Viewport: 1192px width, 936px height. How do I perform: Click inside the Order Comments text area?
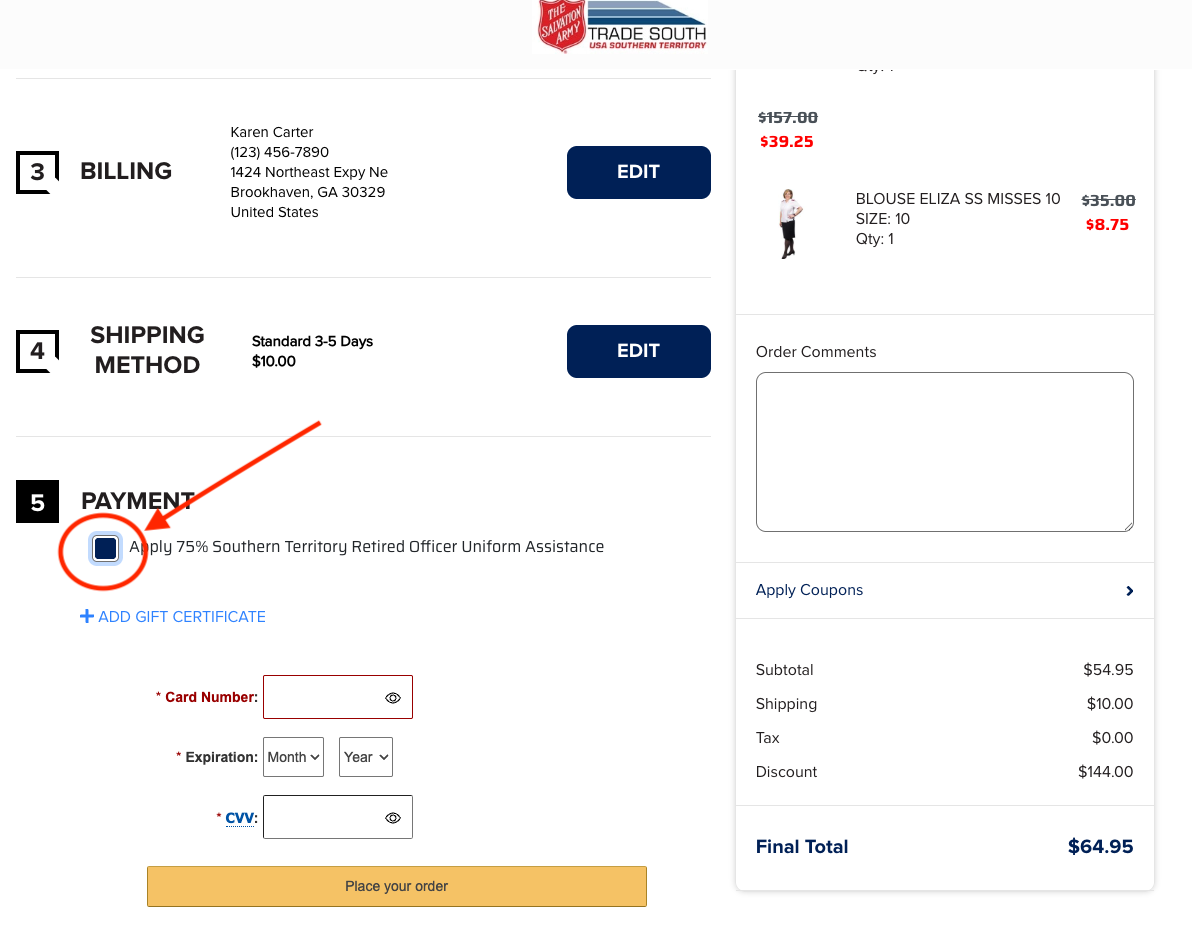(944, 452)
